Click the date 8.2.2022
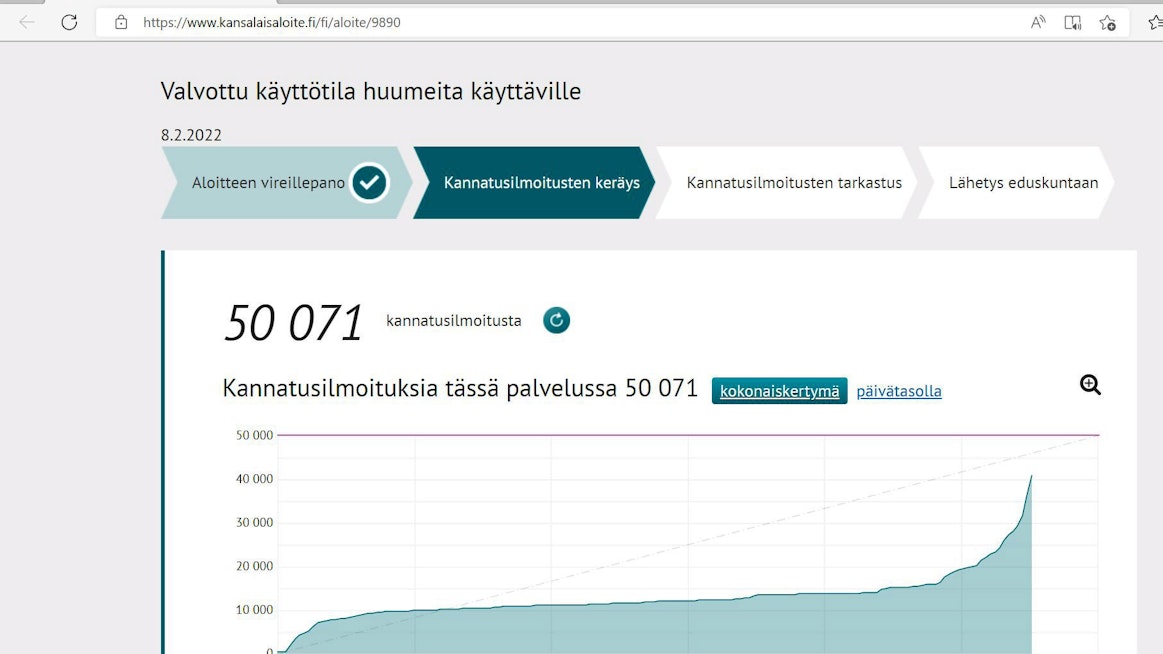The width and height of the screenshot is (1163, 654). pyautogui.click(x=191, y=135)
